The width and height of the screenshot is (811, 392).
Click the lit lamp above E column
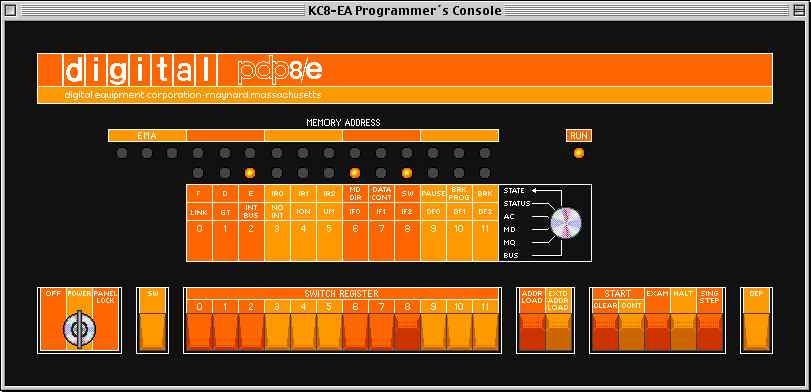point(250,173)
